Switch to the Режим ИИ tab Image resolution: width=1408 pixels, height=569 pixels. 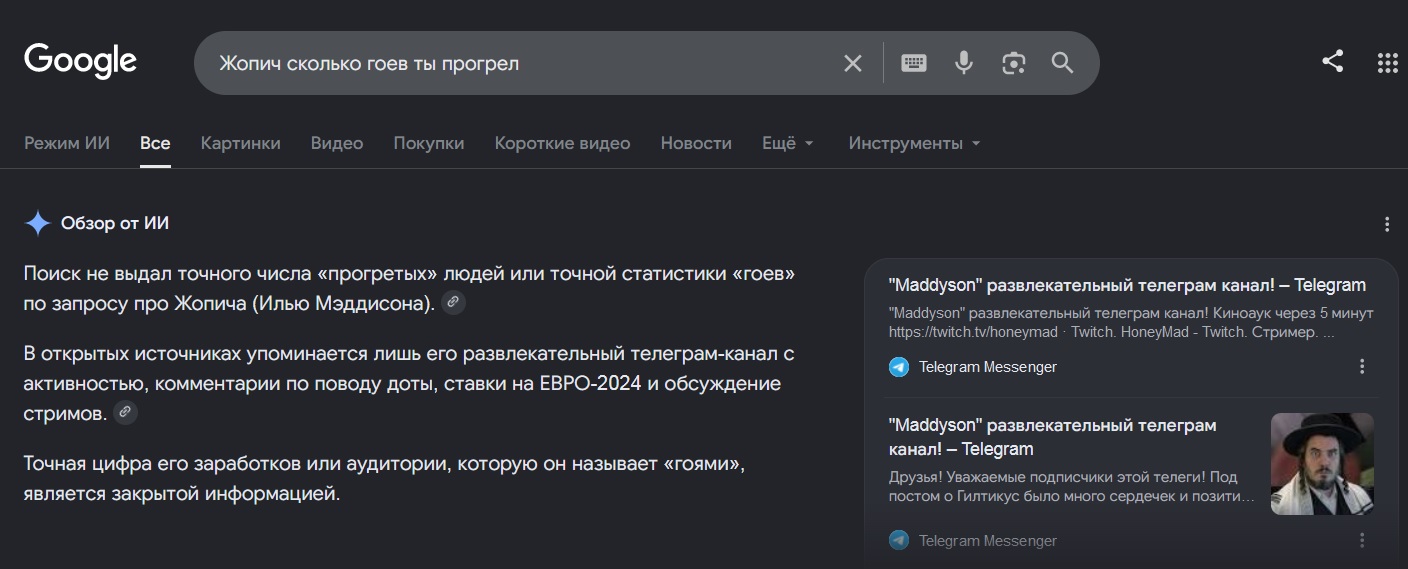(x=67, y=143)
